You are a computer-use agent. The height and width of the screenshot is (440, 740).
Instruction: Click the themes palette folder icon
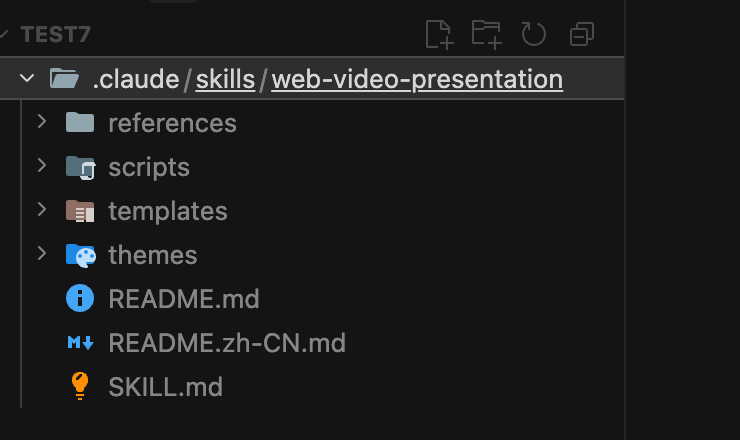point(81,255)
